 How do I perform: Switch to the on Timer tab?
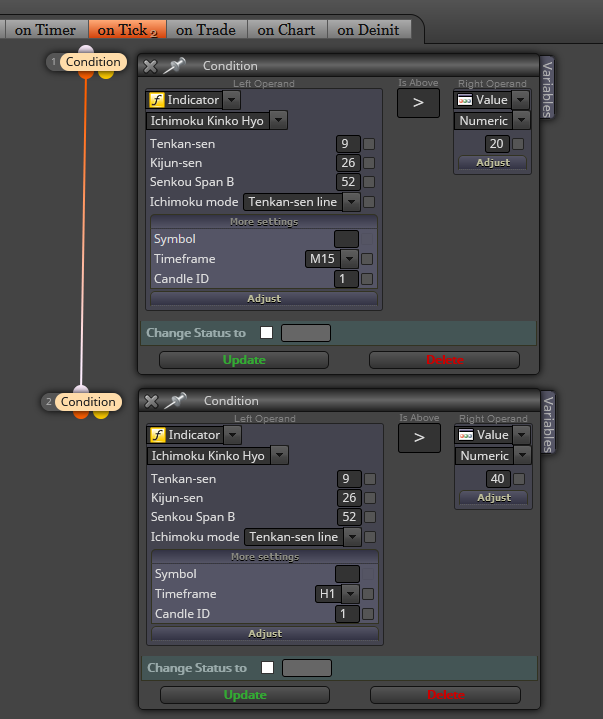pos(45,30)
